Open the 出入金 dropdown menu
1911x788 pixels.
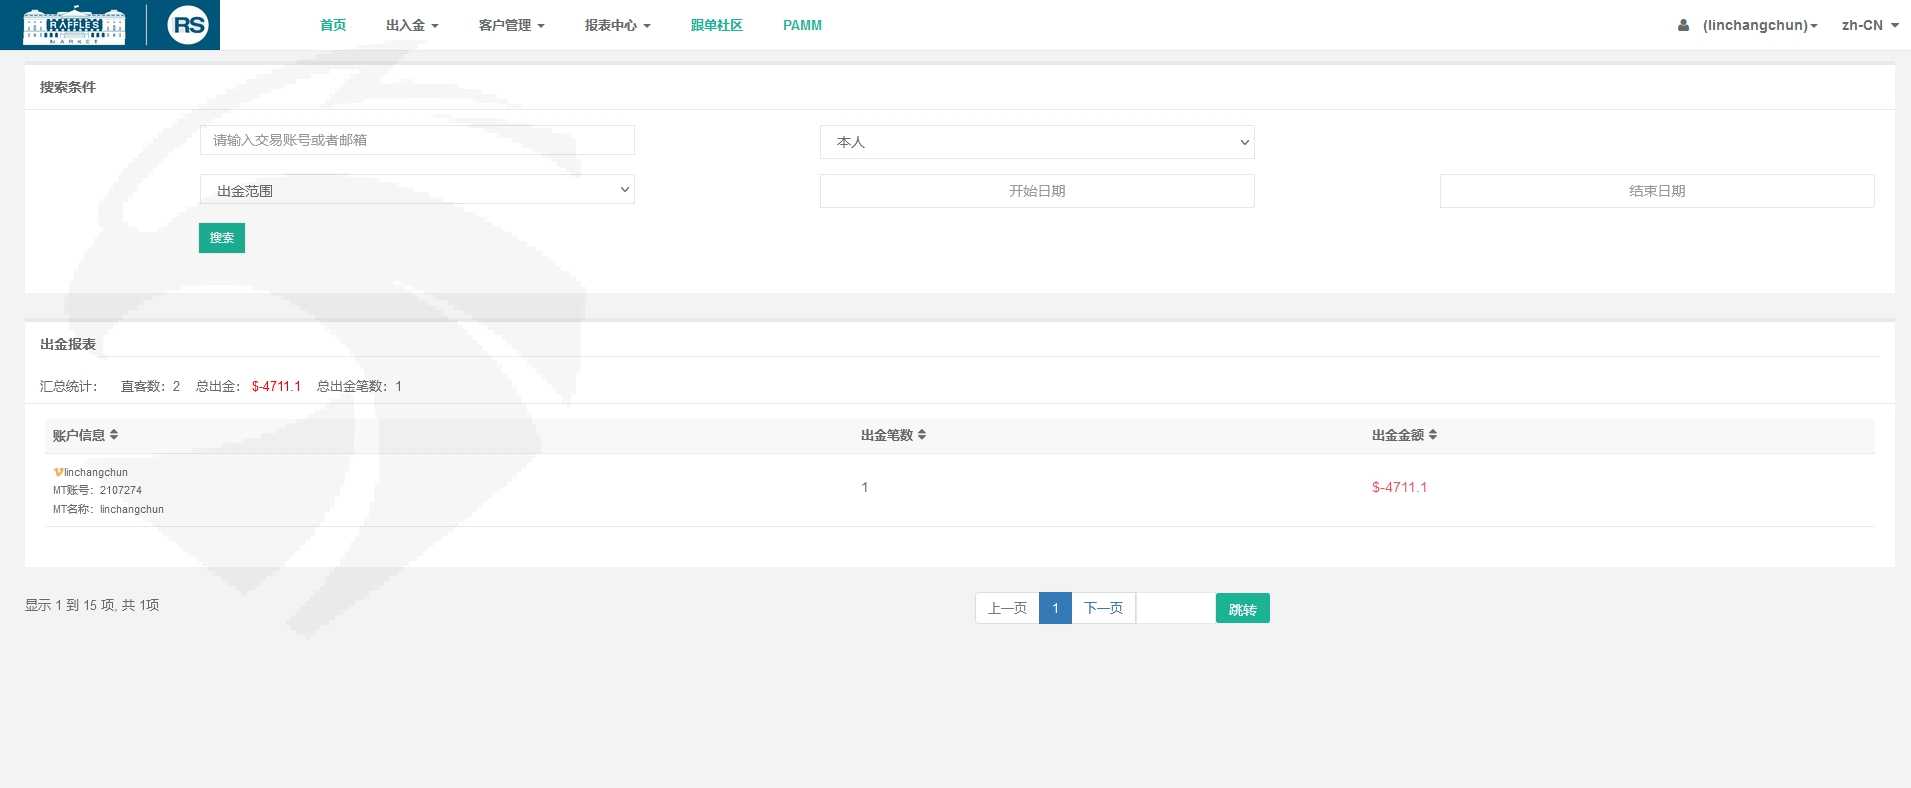point(412,26)
